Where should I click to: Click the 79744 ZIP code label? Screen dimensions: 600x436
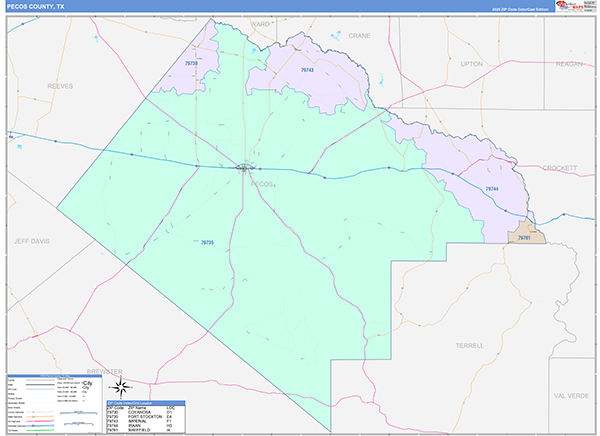pos(492,189)
